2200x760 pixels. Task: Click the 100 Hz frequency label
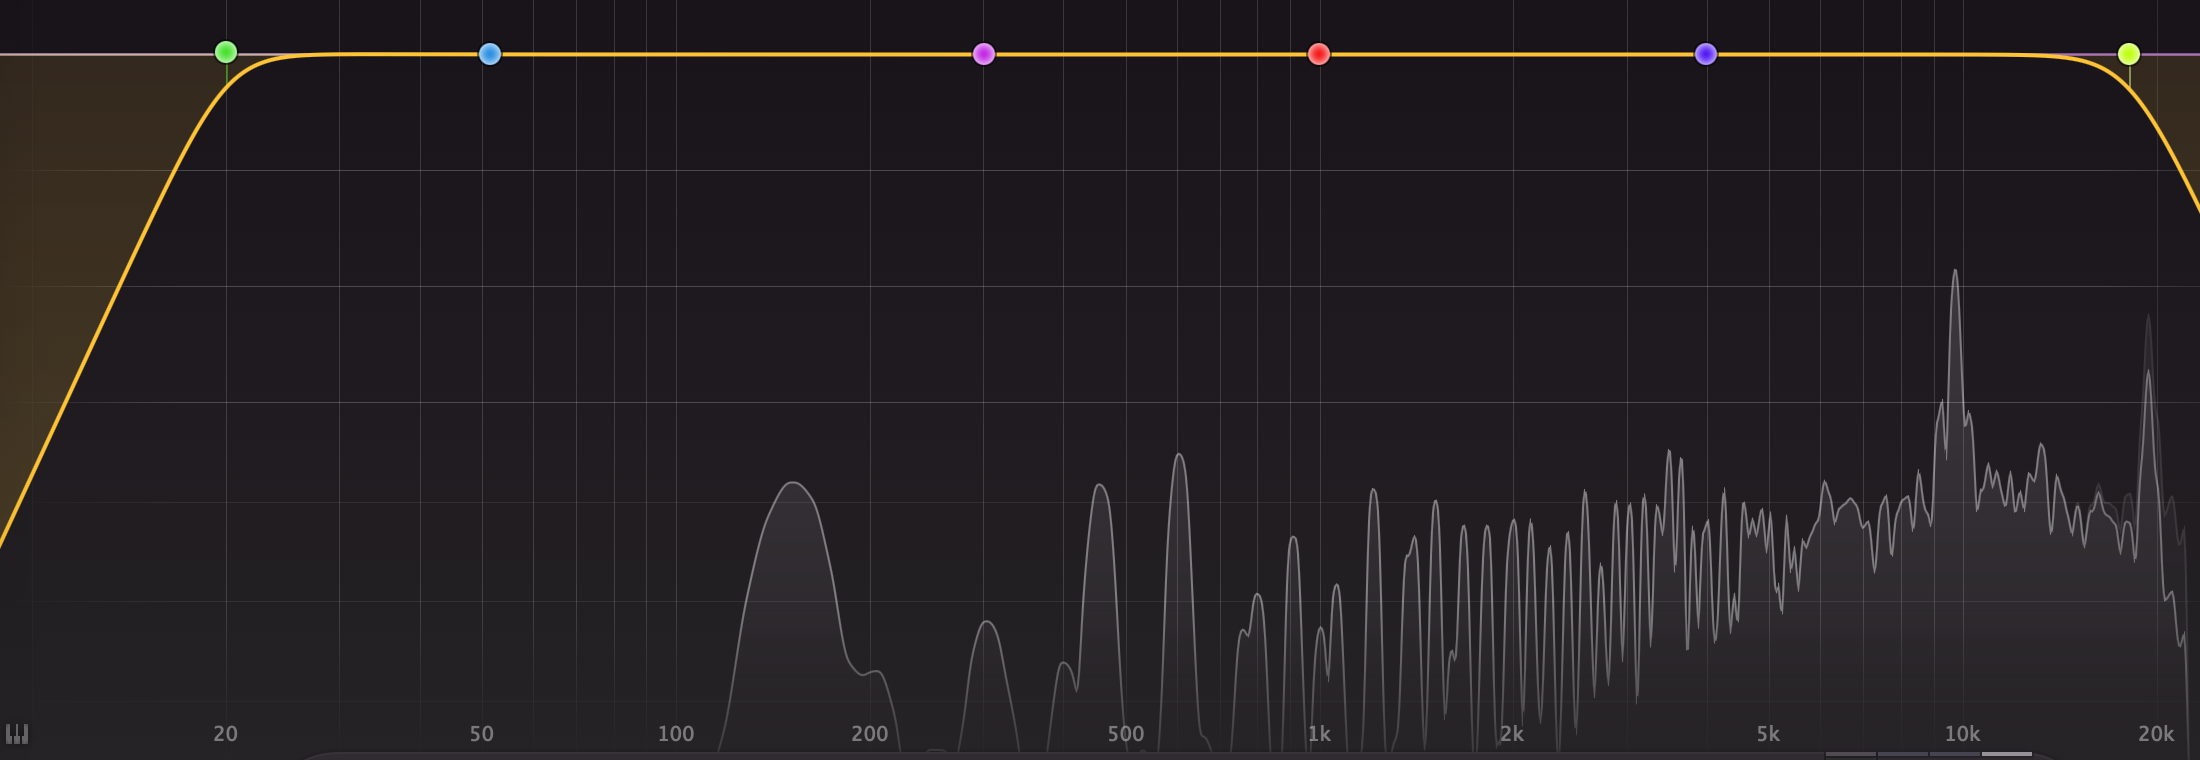(676, 734)
